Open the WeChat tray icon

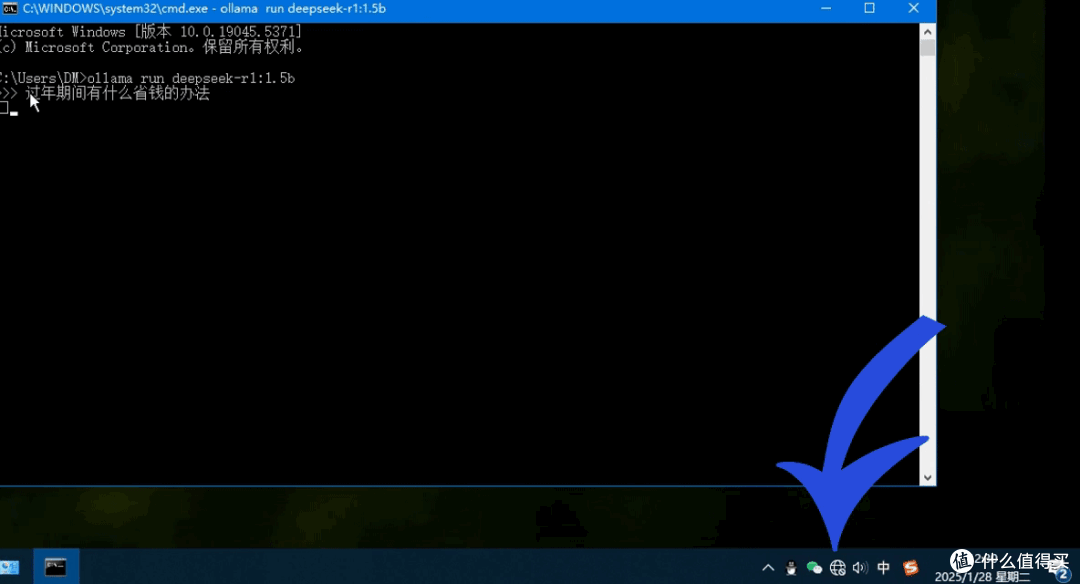814,567
